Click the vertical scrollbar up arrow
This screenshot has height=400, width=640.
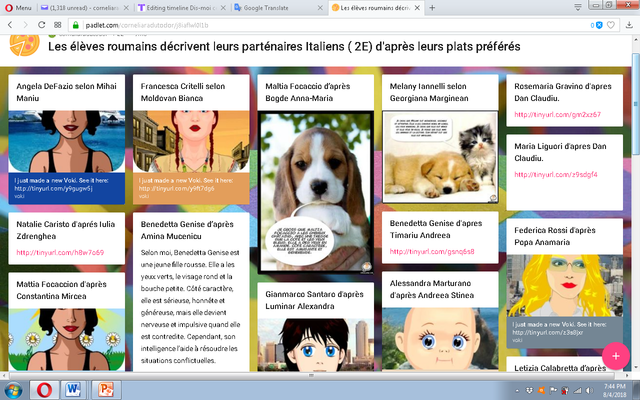(x=636, y=40)
